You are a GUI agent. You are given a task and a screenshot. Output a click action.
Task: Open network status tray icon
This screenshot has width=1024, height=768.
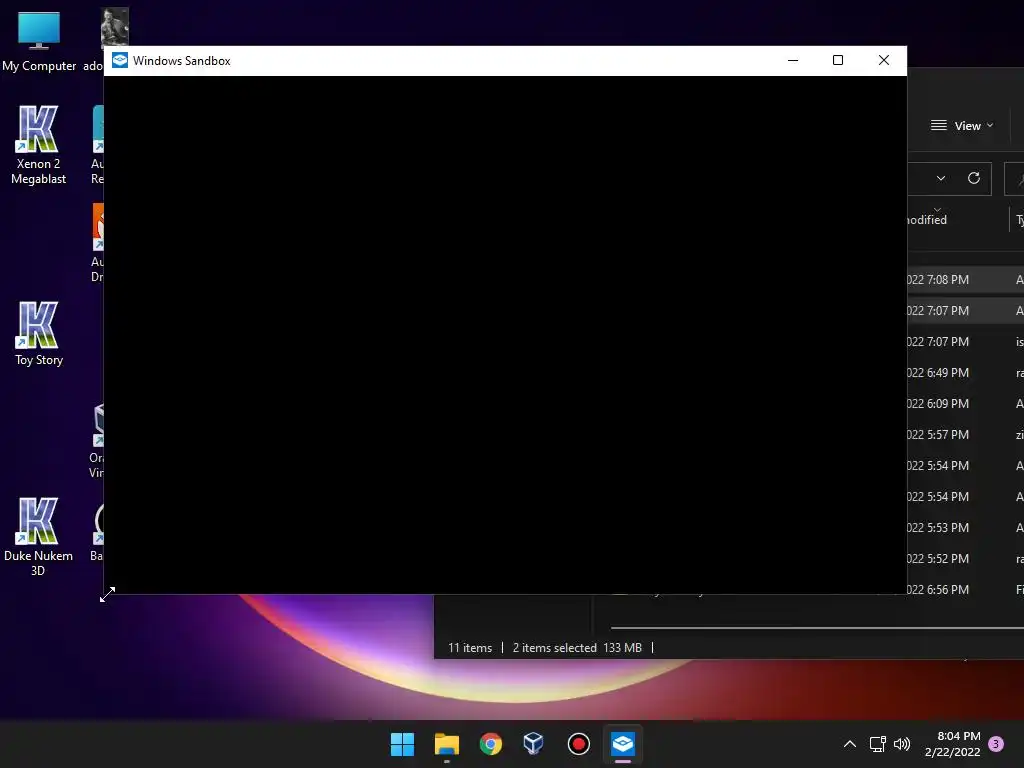pyautogui.click(x=877, y=744)
